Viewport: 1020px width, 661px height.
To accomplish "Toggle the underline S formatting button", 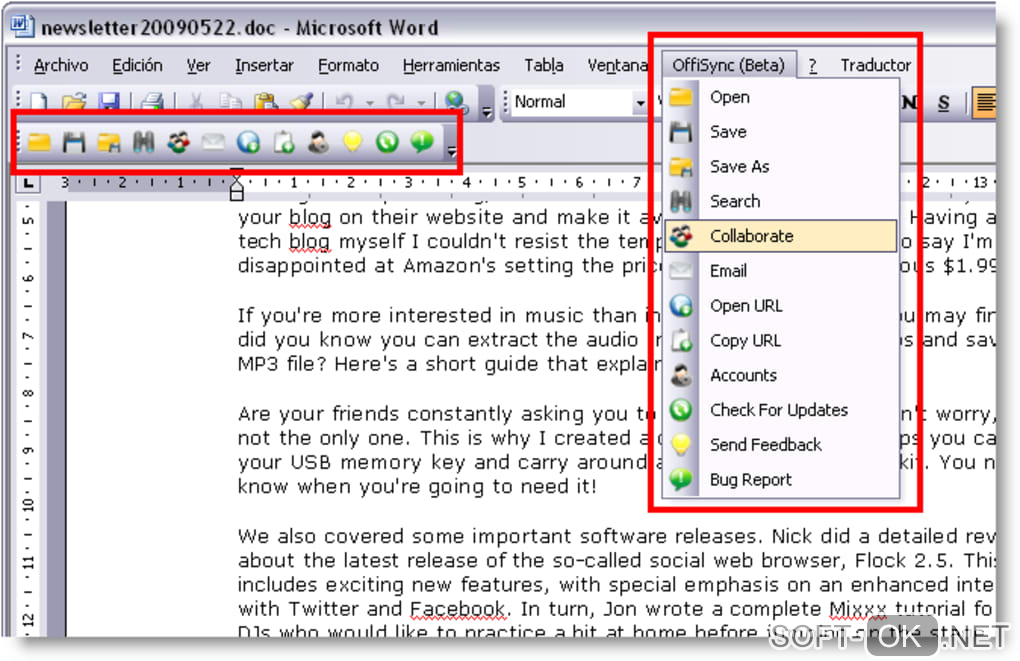I will (943, 103).
